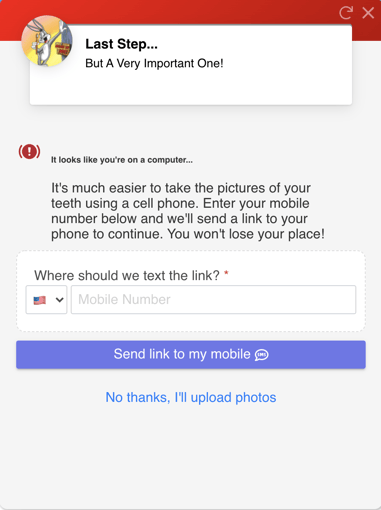
Task: Click the on a computer notice text
Action: coord(122,160)
